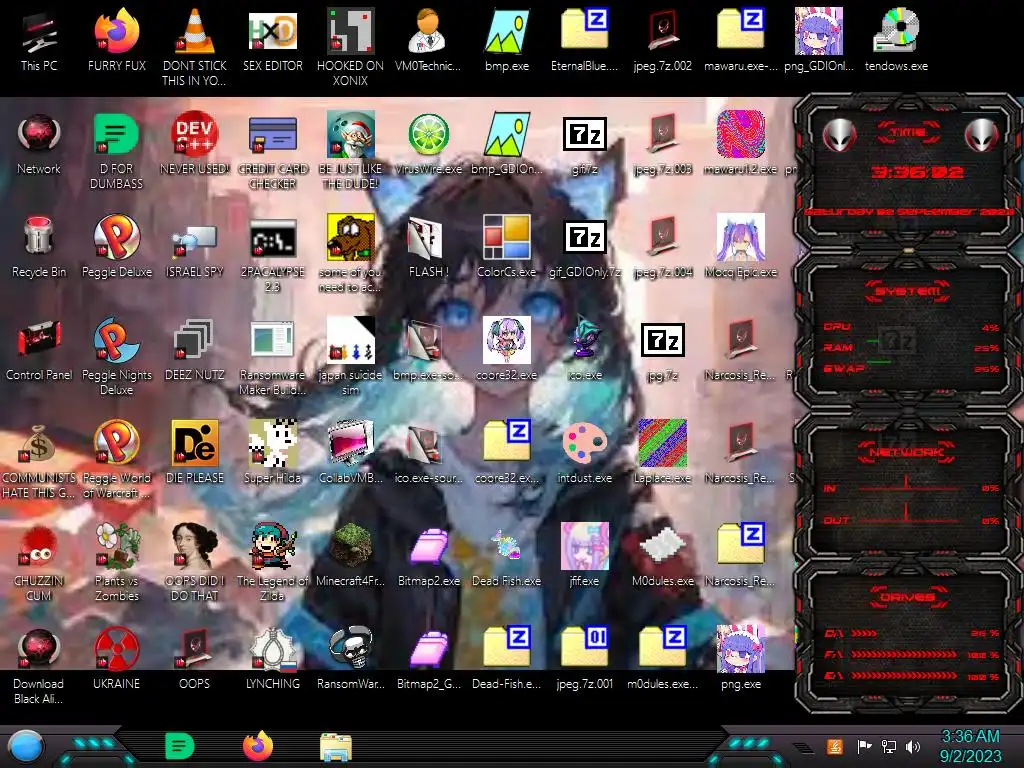This screenshot has width=1024, height=768.
Task: Select the coore32.exe anime icon
Action: [507, 351]
